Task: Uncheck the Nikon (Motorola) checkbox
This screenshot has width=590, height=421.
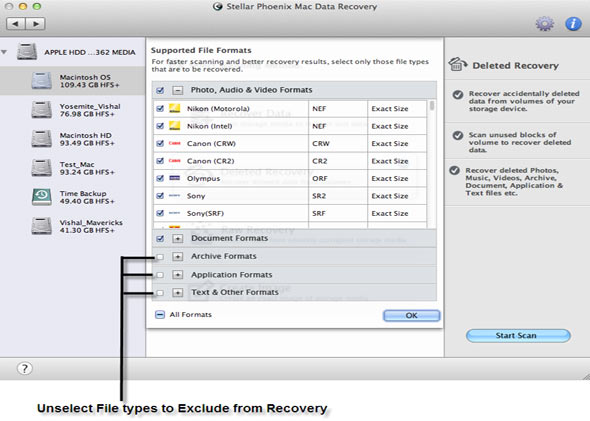Action: [160, 109]
